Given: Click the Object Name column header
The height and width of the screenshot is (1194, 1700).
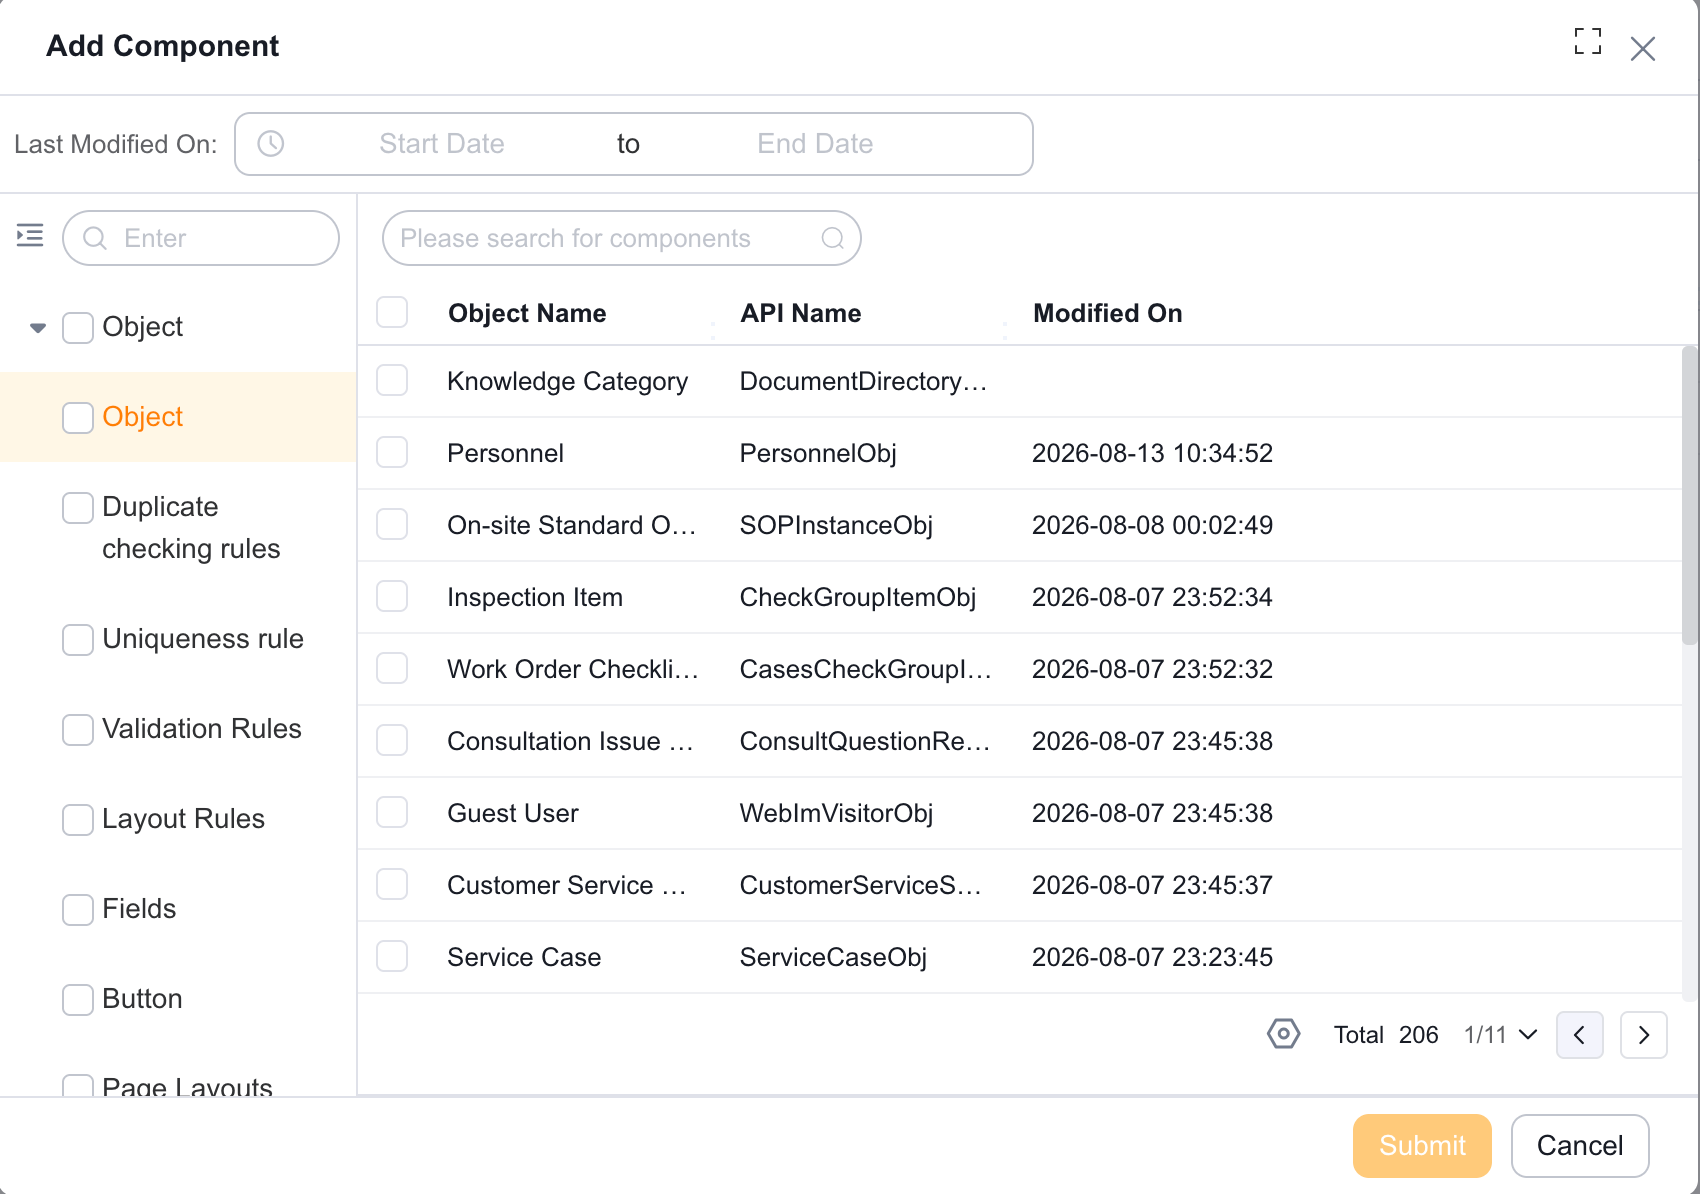Looking at the screenshot, I should click(527, 313).
